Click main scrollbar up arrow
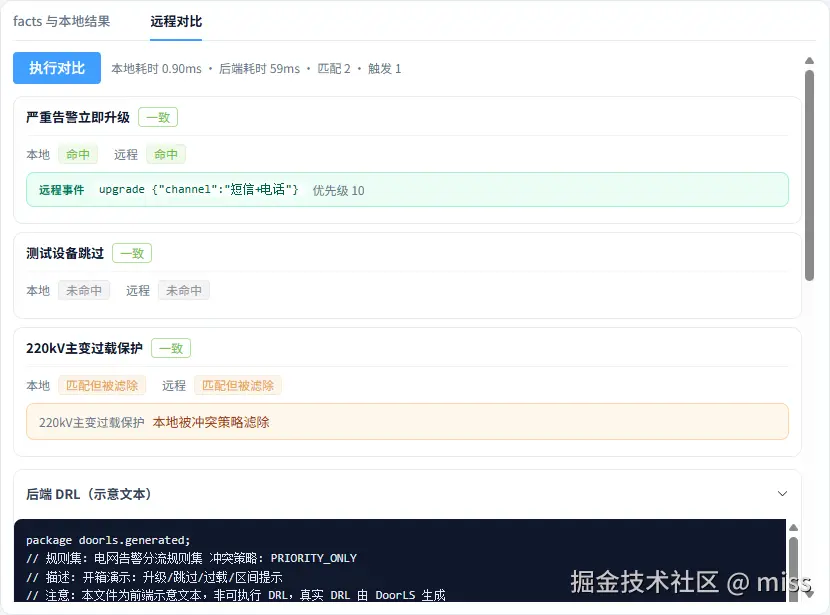Viewport: 830px width, 615px height. point(809,60)
